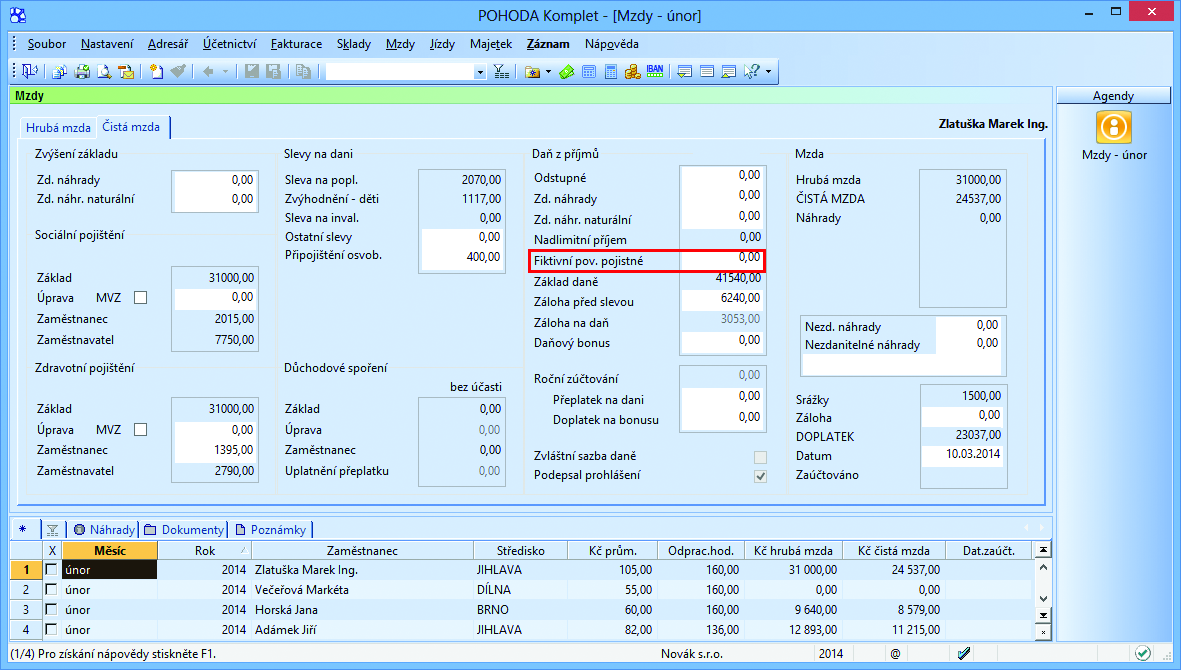The height and width of the screenshot is (670, 1181).
Task: Click the gold coins icon
Action: (x=633, y=72)
